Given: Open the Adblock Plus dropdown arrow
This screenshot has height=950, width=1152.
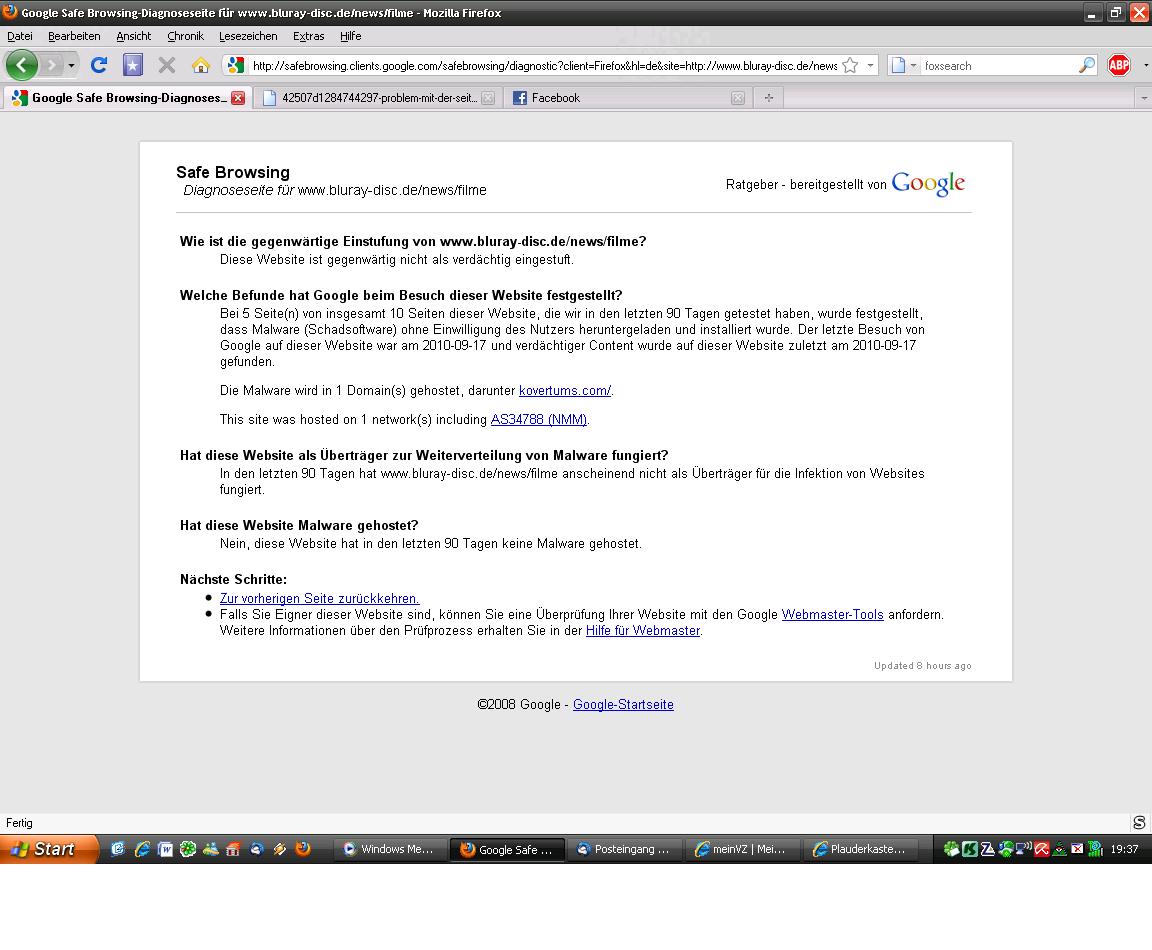Looking at the screenshot, I should click(1145, 65).
